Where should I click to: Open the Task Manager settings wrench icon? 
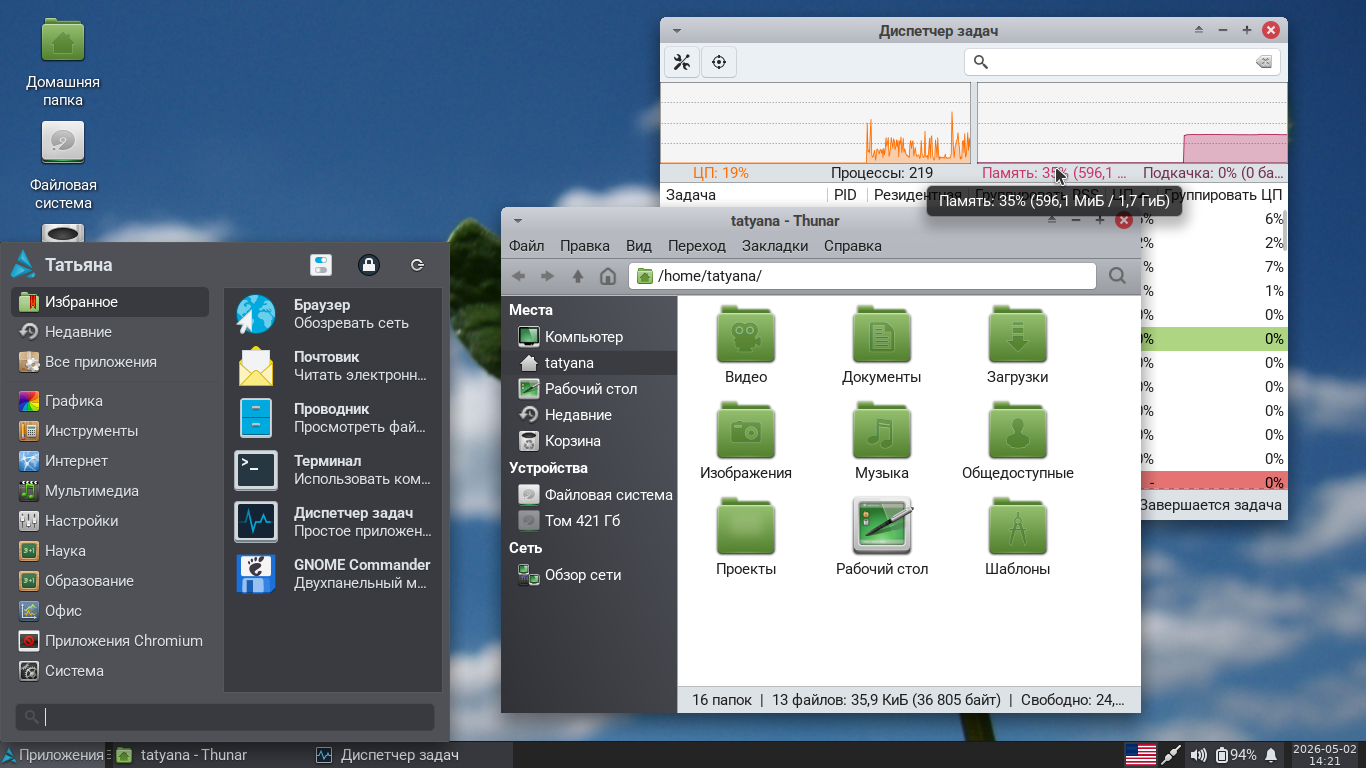click(682, 62)
